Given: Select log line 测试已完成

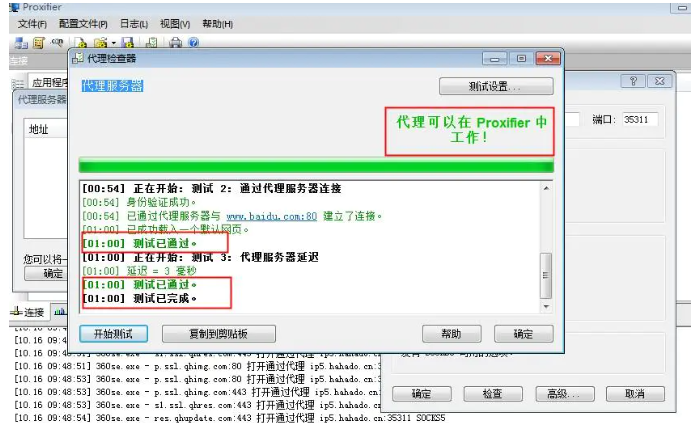Looking at the screenshot, I should (139, 299).
